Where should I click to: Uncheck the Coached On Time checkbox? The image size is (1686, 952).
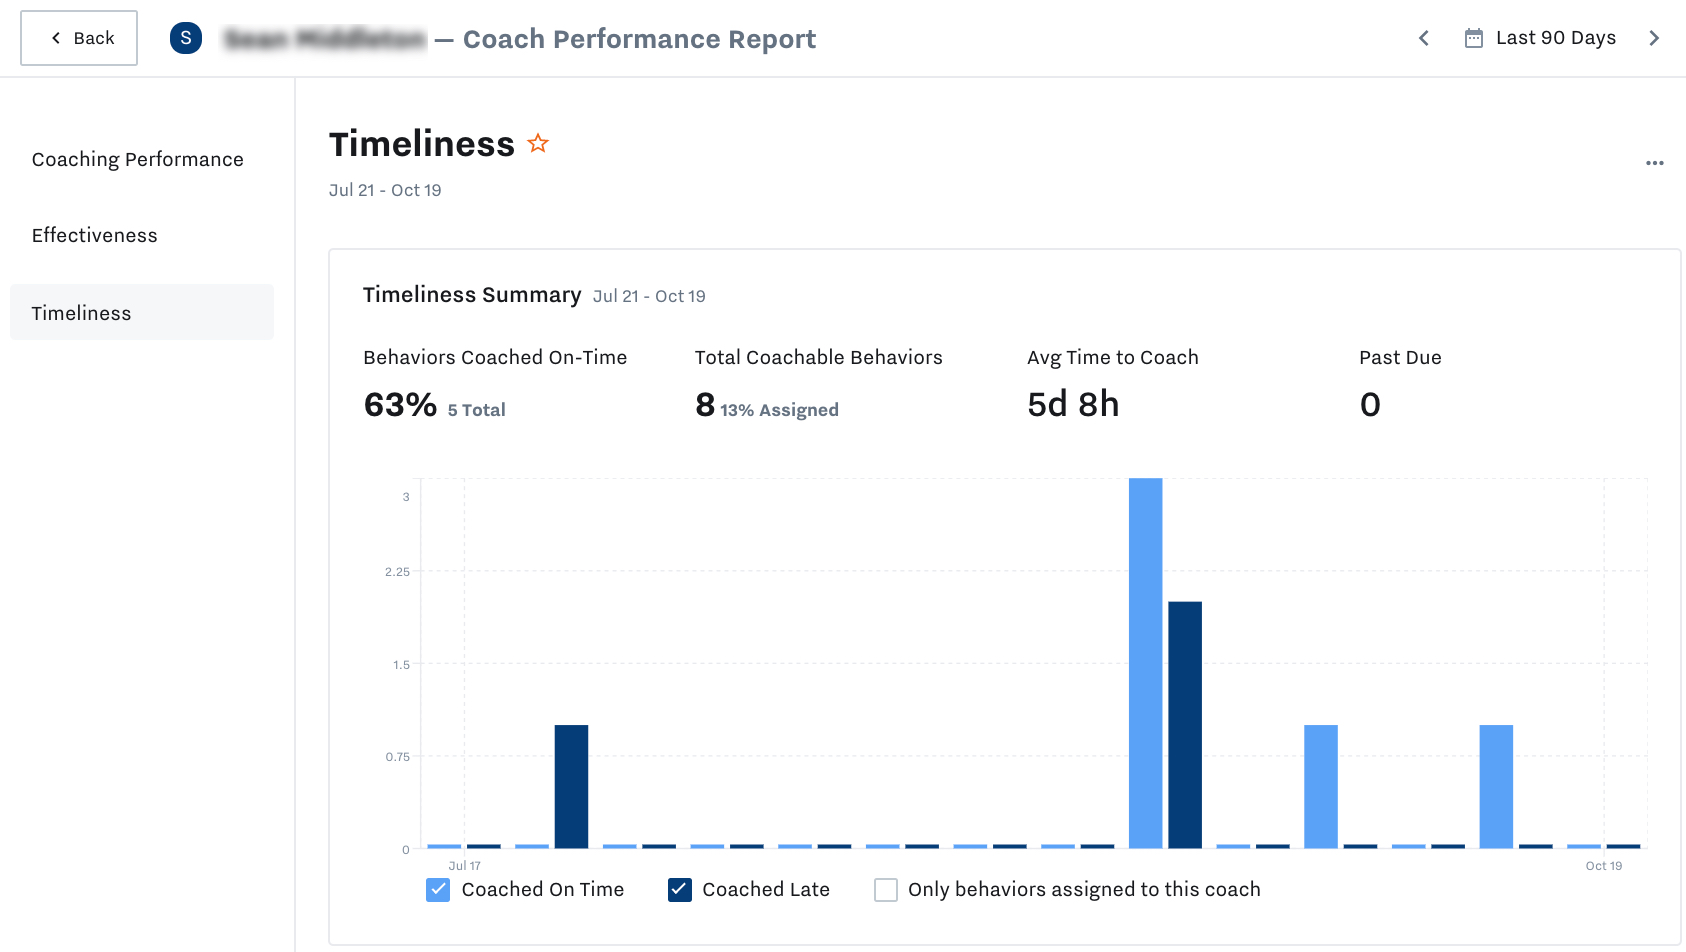tap(437, 889)
